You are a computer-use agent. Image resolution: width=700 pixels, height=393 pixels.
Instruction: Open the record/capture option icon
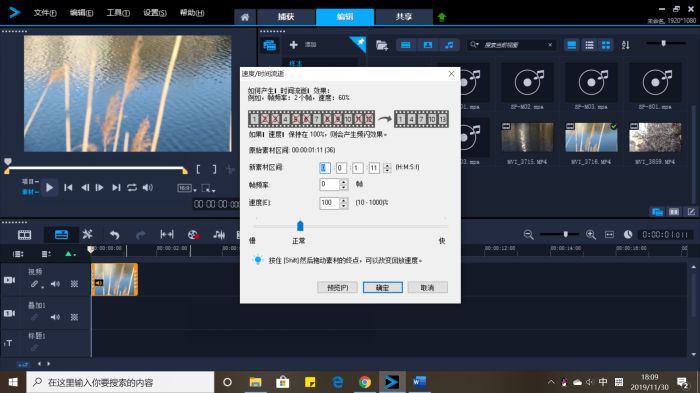click(193, 234)
